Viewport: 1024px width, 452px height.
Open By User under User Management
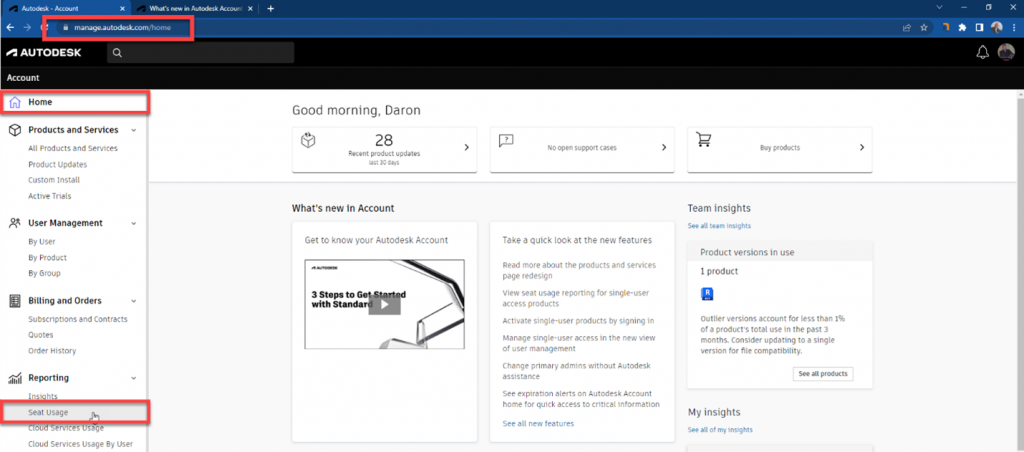click(x=42, y=242)
